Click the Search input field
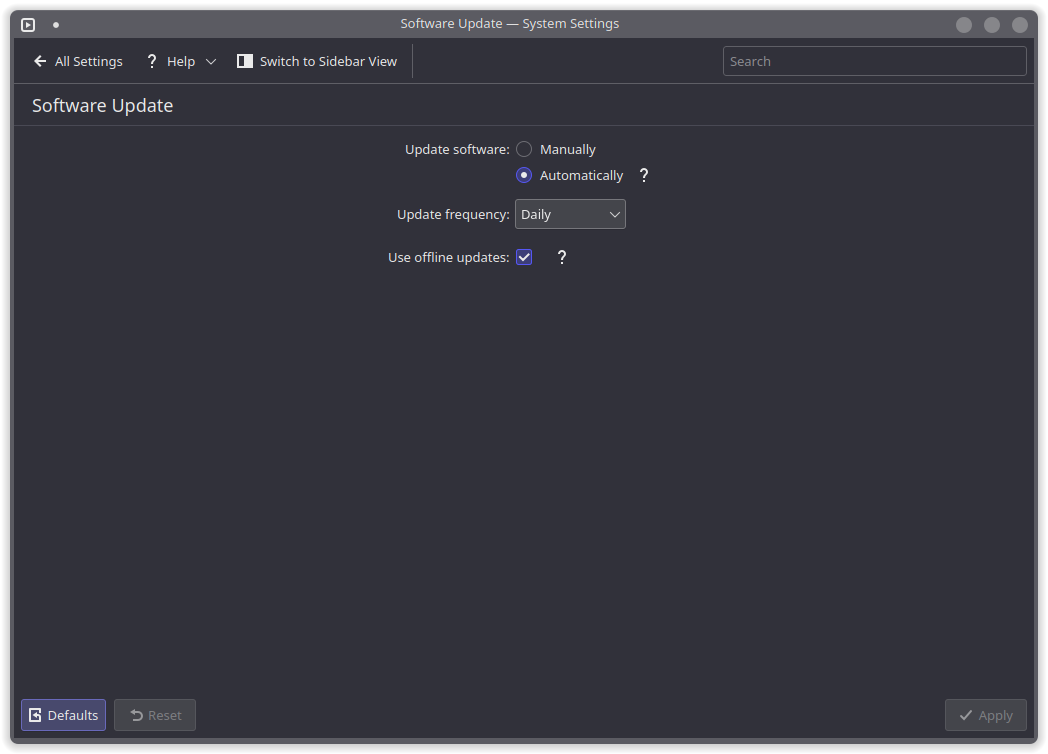Image resolution: width=1048 pixels, height=754 pixels. [x=874, y=61]
